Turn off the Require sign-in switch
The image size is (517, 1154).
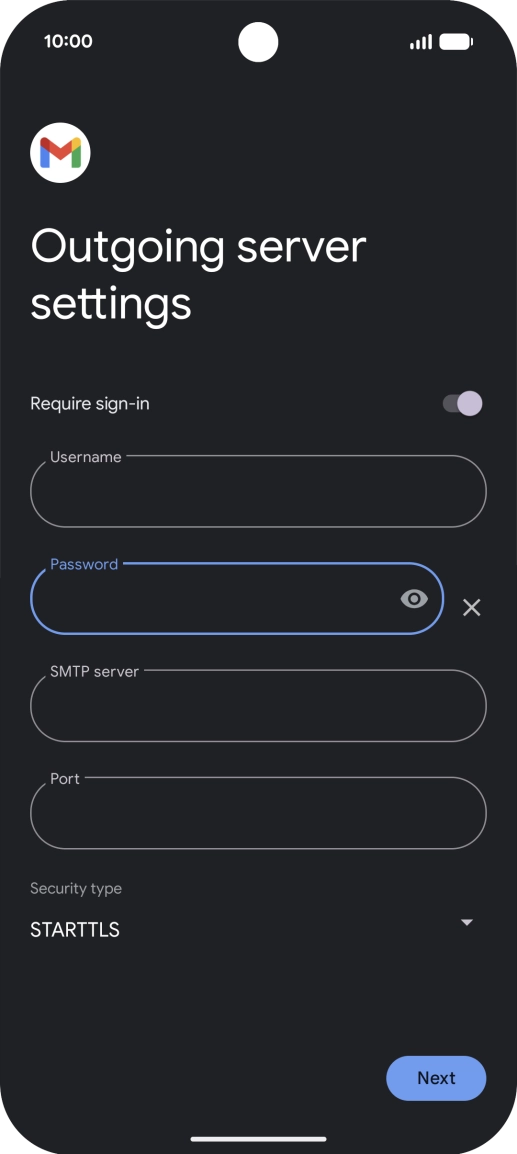pyautogui.click(x=463, y=403)
